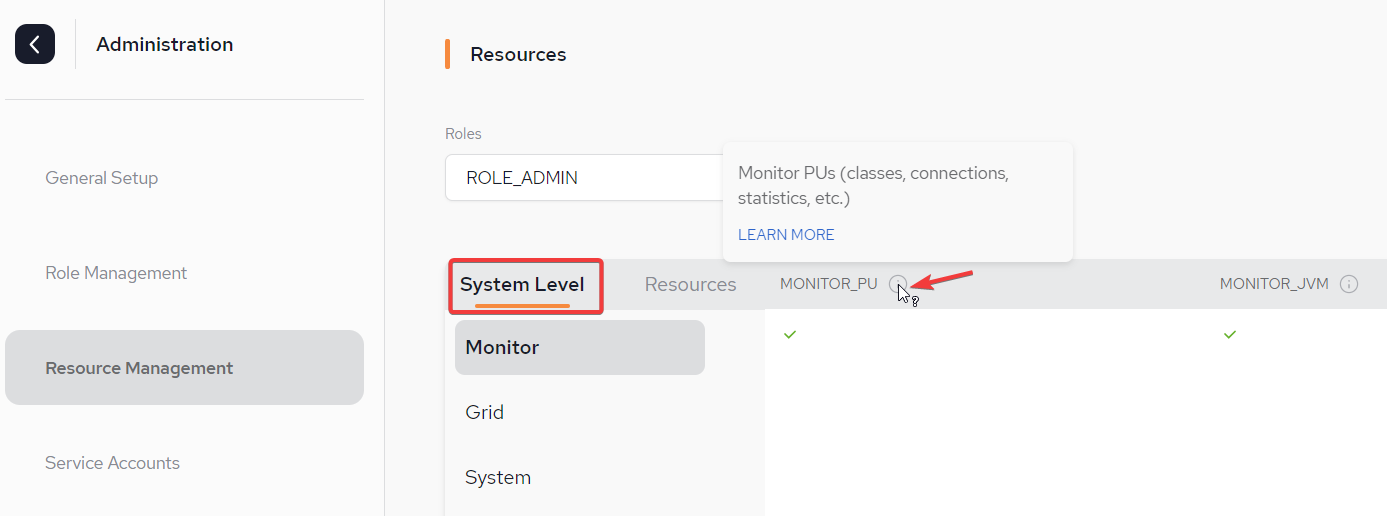Open Service Accounts in the sidebar
The width and height of the screenshot is (1387, 516).
[x=113, y=463]
